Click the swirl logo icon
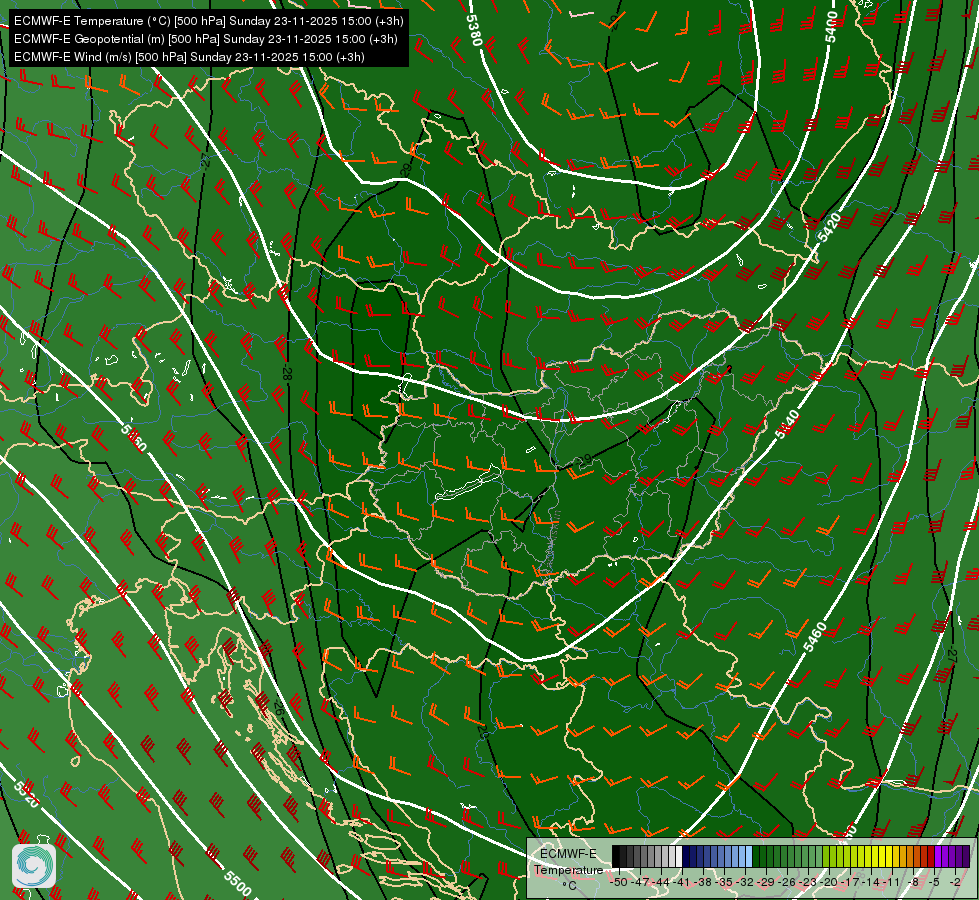 pos(34,866)
